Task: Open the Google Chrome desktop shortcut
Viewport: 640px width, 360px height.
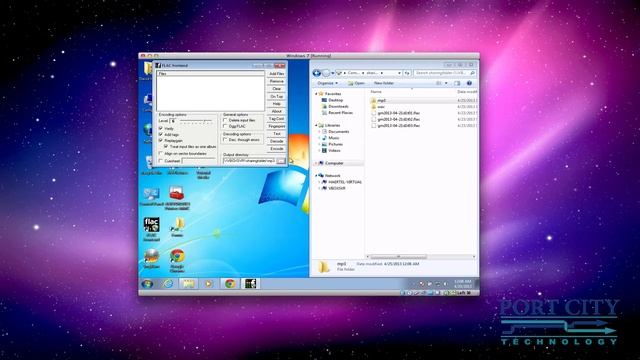Action: click(177, 260)
